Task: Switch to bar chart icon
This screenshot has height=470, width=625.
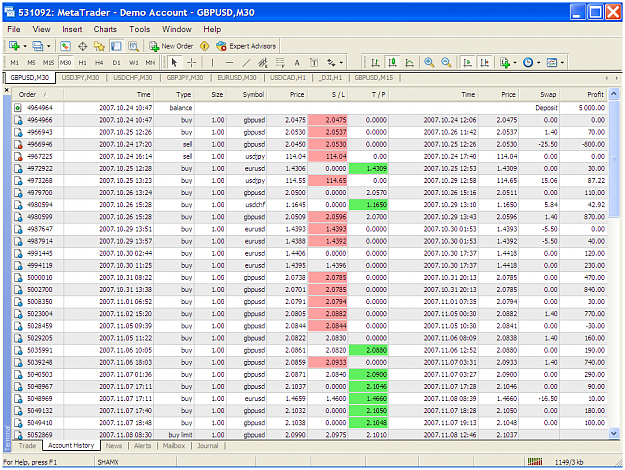Action: [375, 63]
